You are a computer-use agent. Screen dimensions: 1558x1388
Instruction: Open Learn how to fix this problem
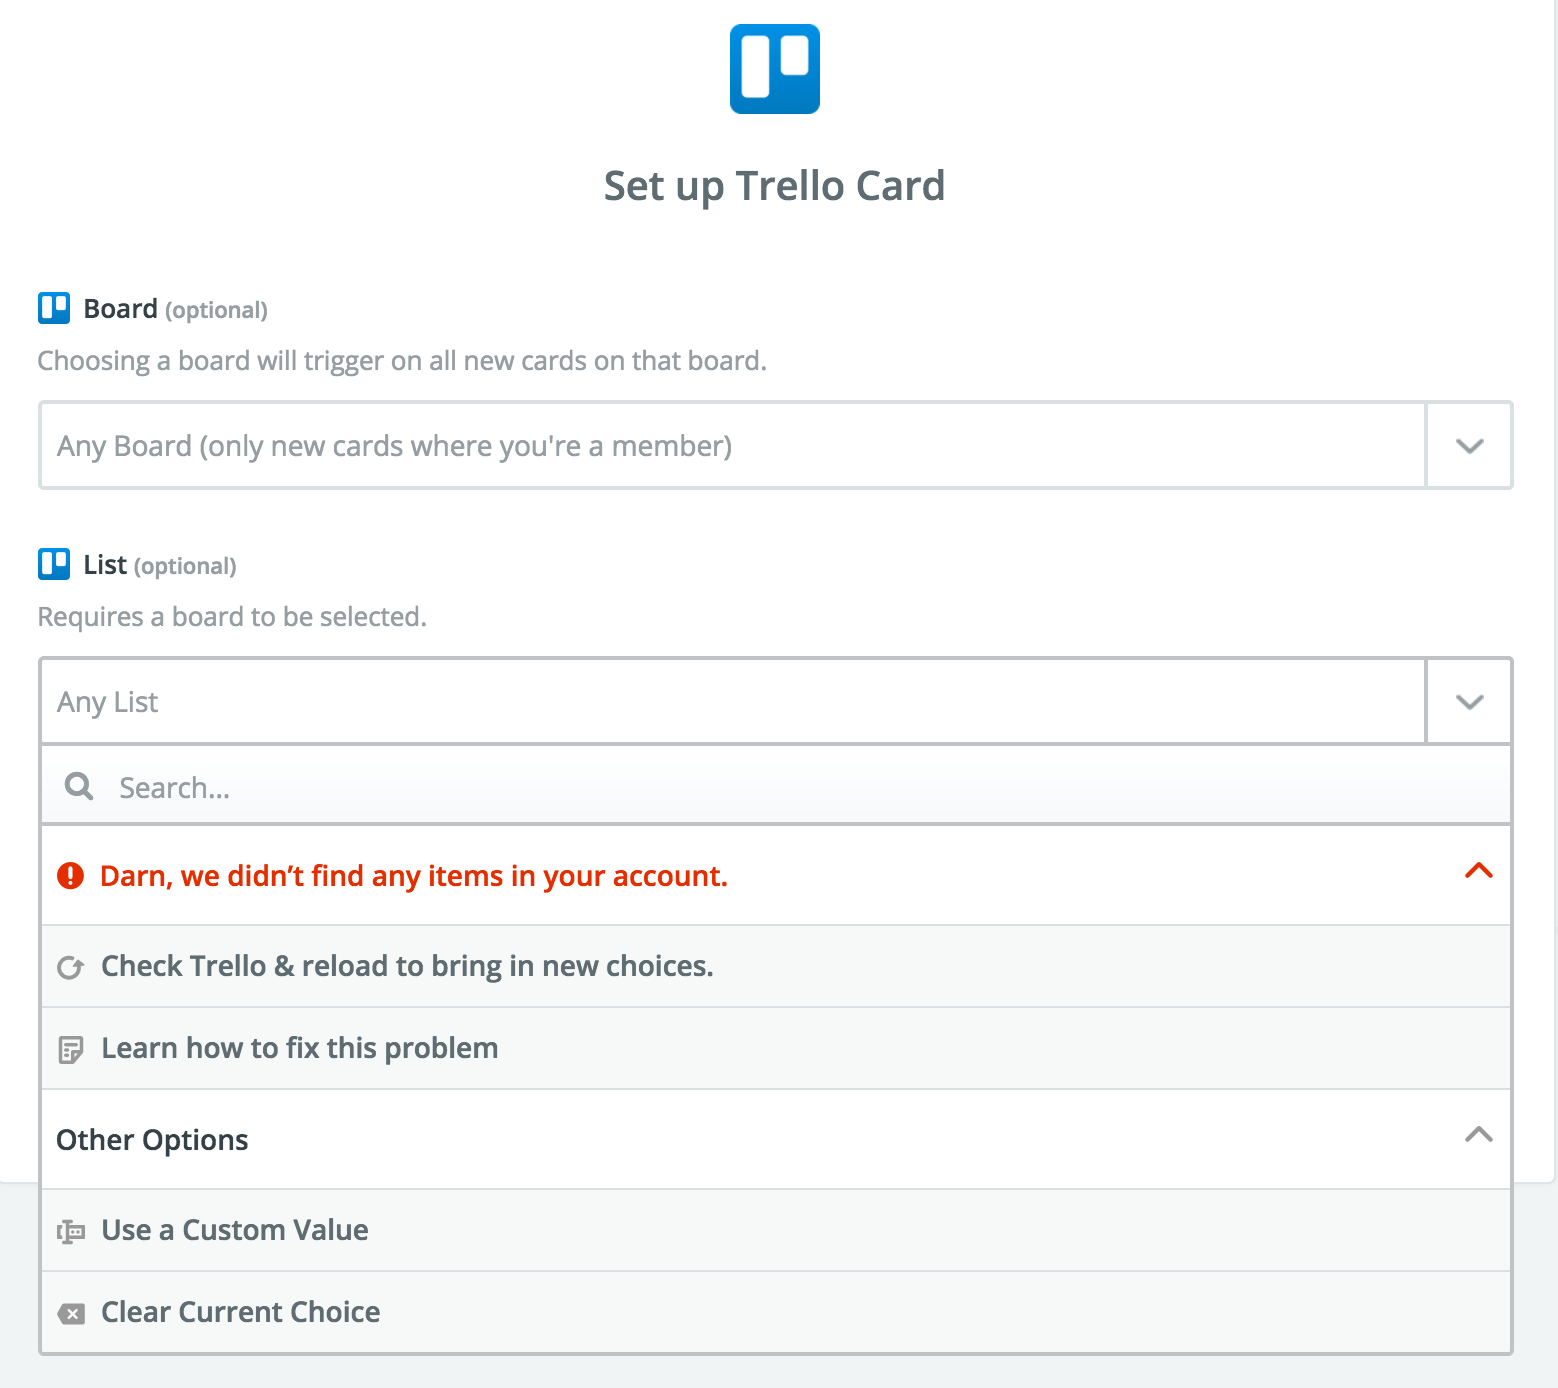(776, 1048)
